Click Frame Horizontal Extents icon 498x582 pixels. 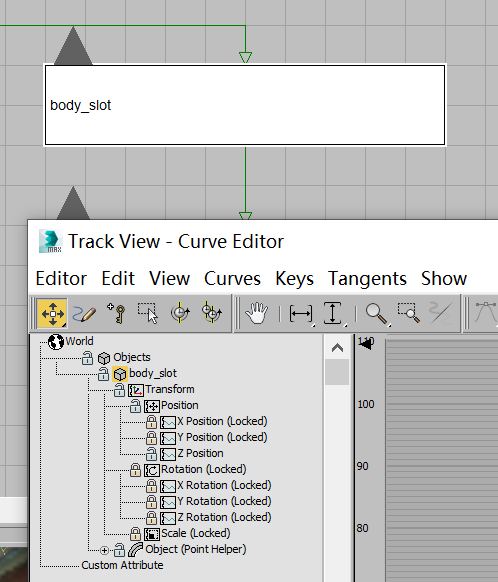(301, 314)
